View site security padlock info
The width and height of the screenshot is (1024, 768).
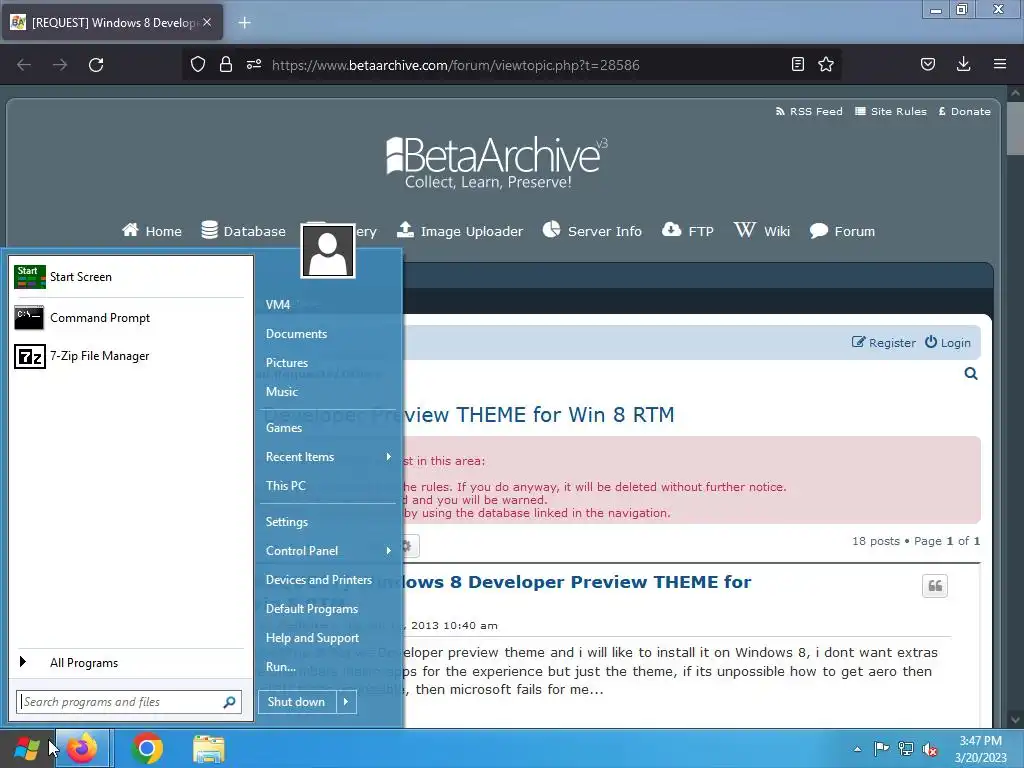click(x=225, y=64)
